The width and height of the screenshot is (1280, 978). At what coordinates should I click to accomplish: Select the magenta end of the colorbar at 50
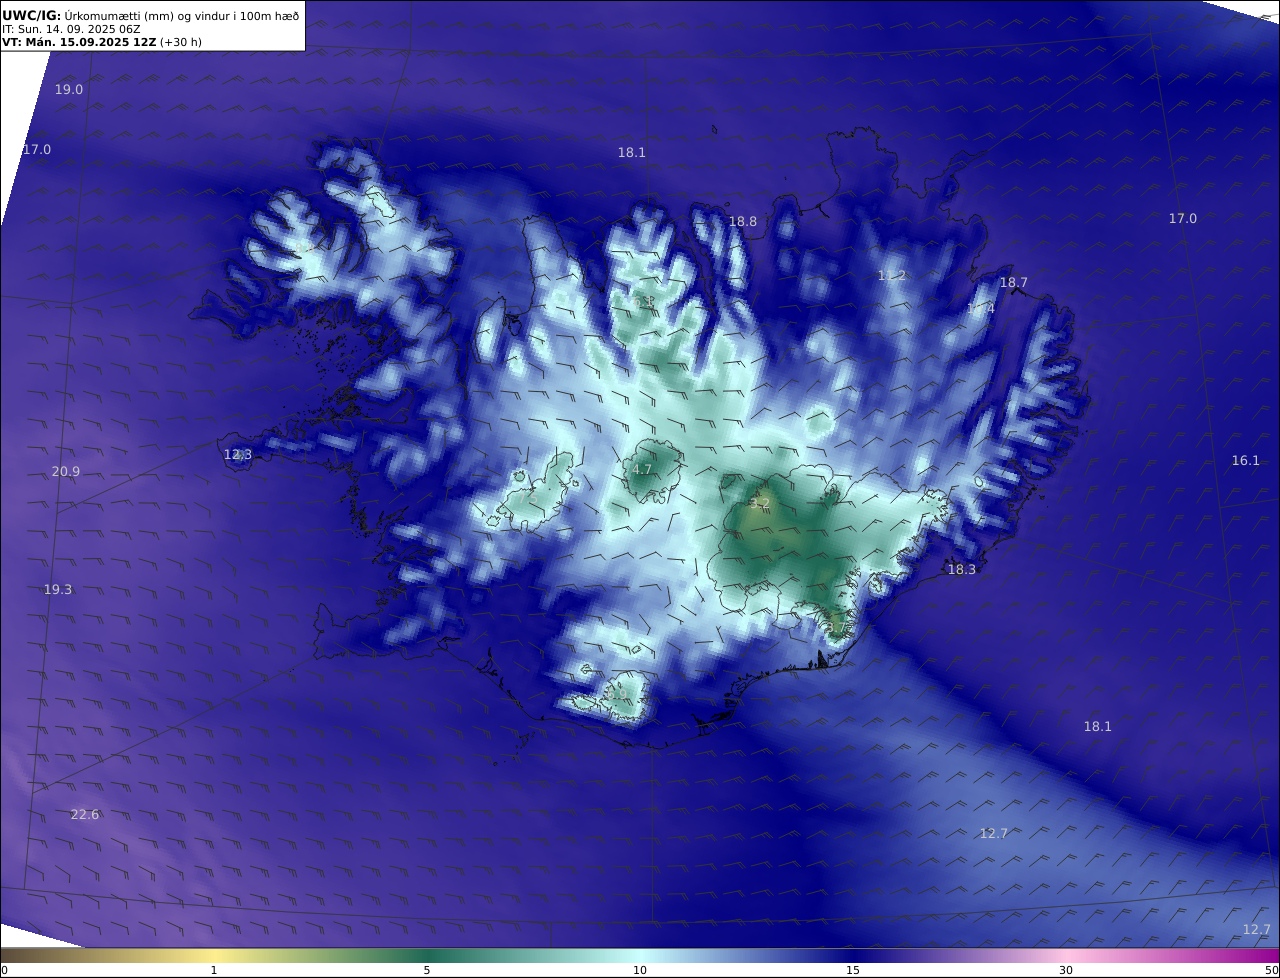coord(1272,955)
